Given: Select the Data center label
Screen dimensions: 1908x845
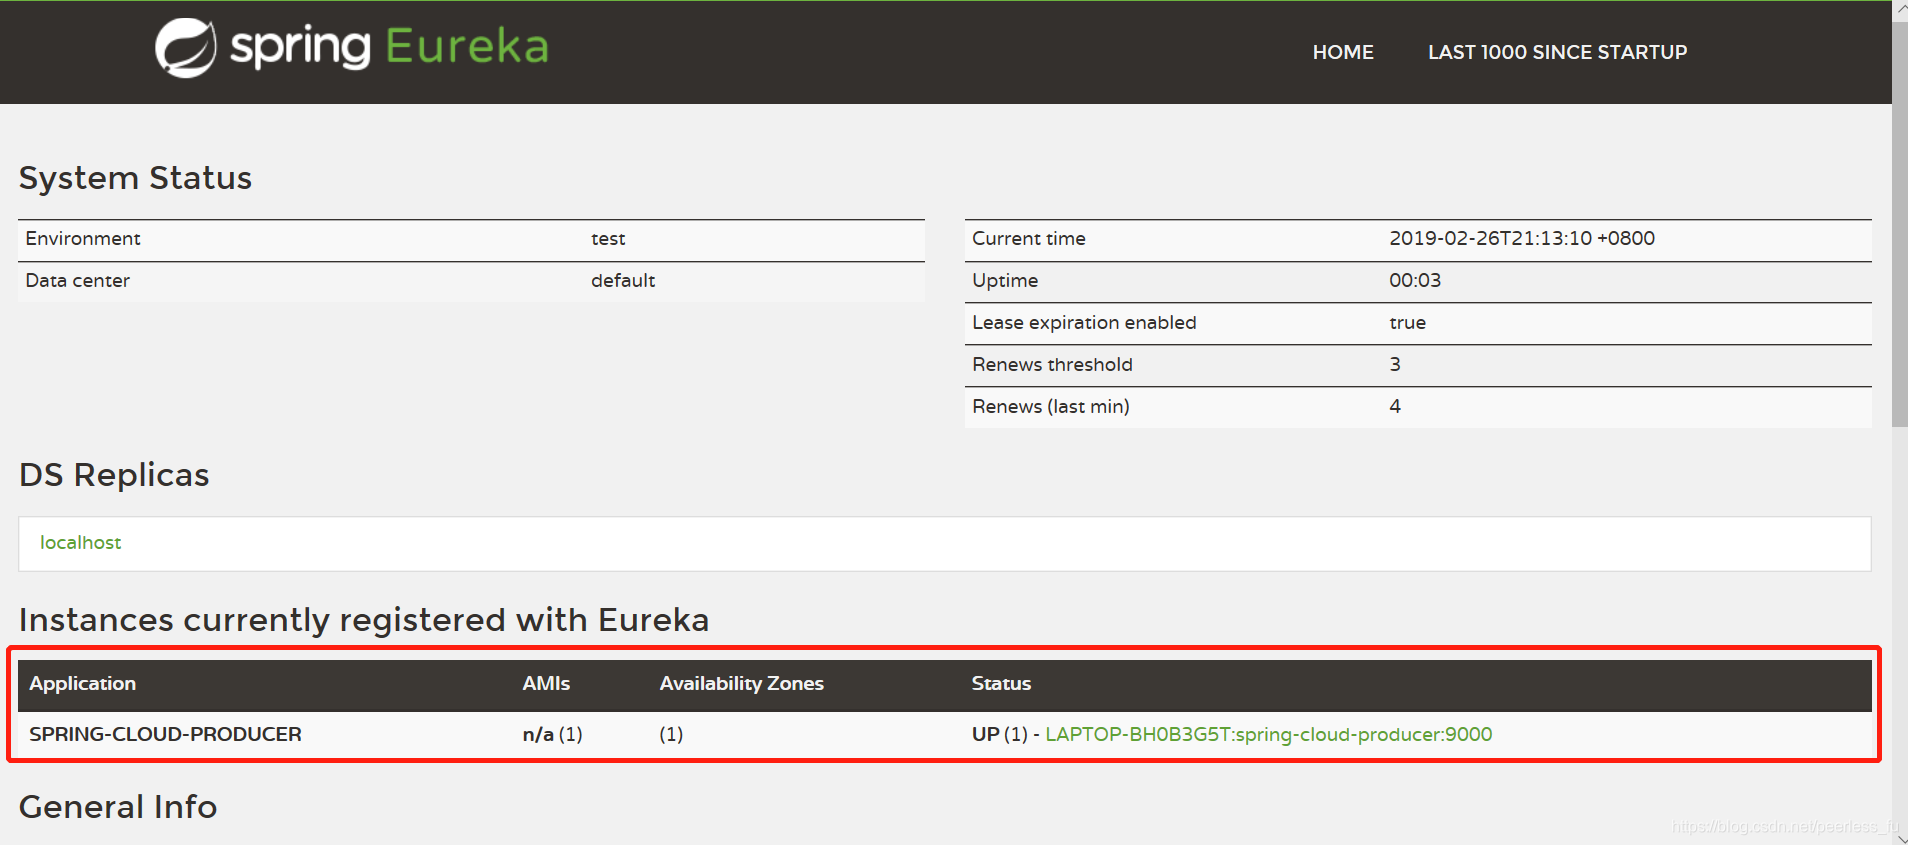Looking at the screenshot, I should pyautogui.click(x=77, y=280).
